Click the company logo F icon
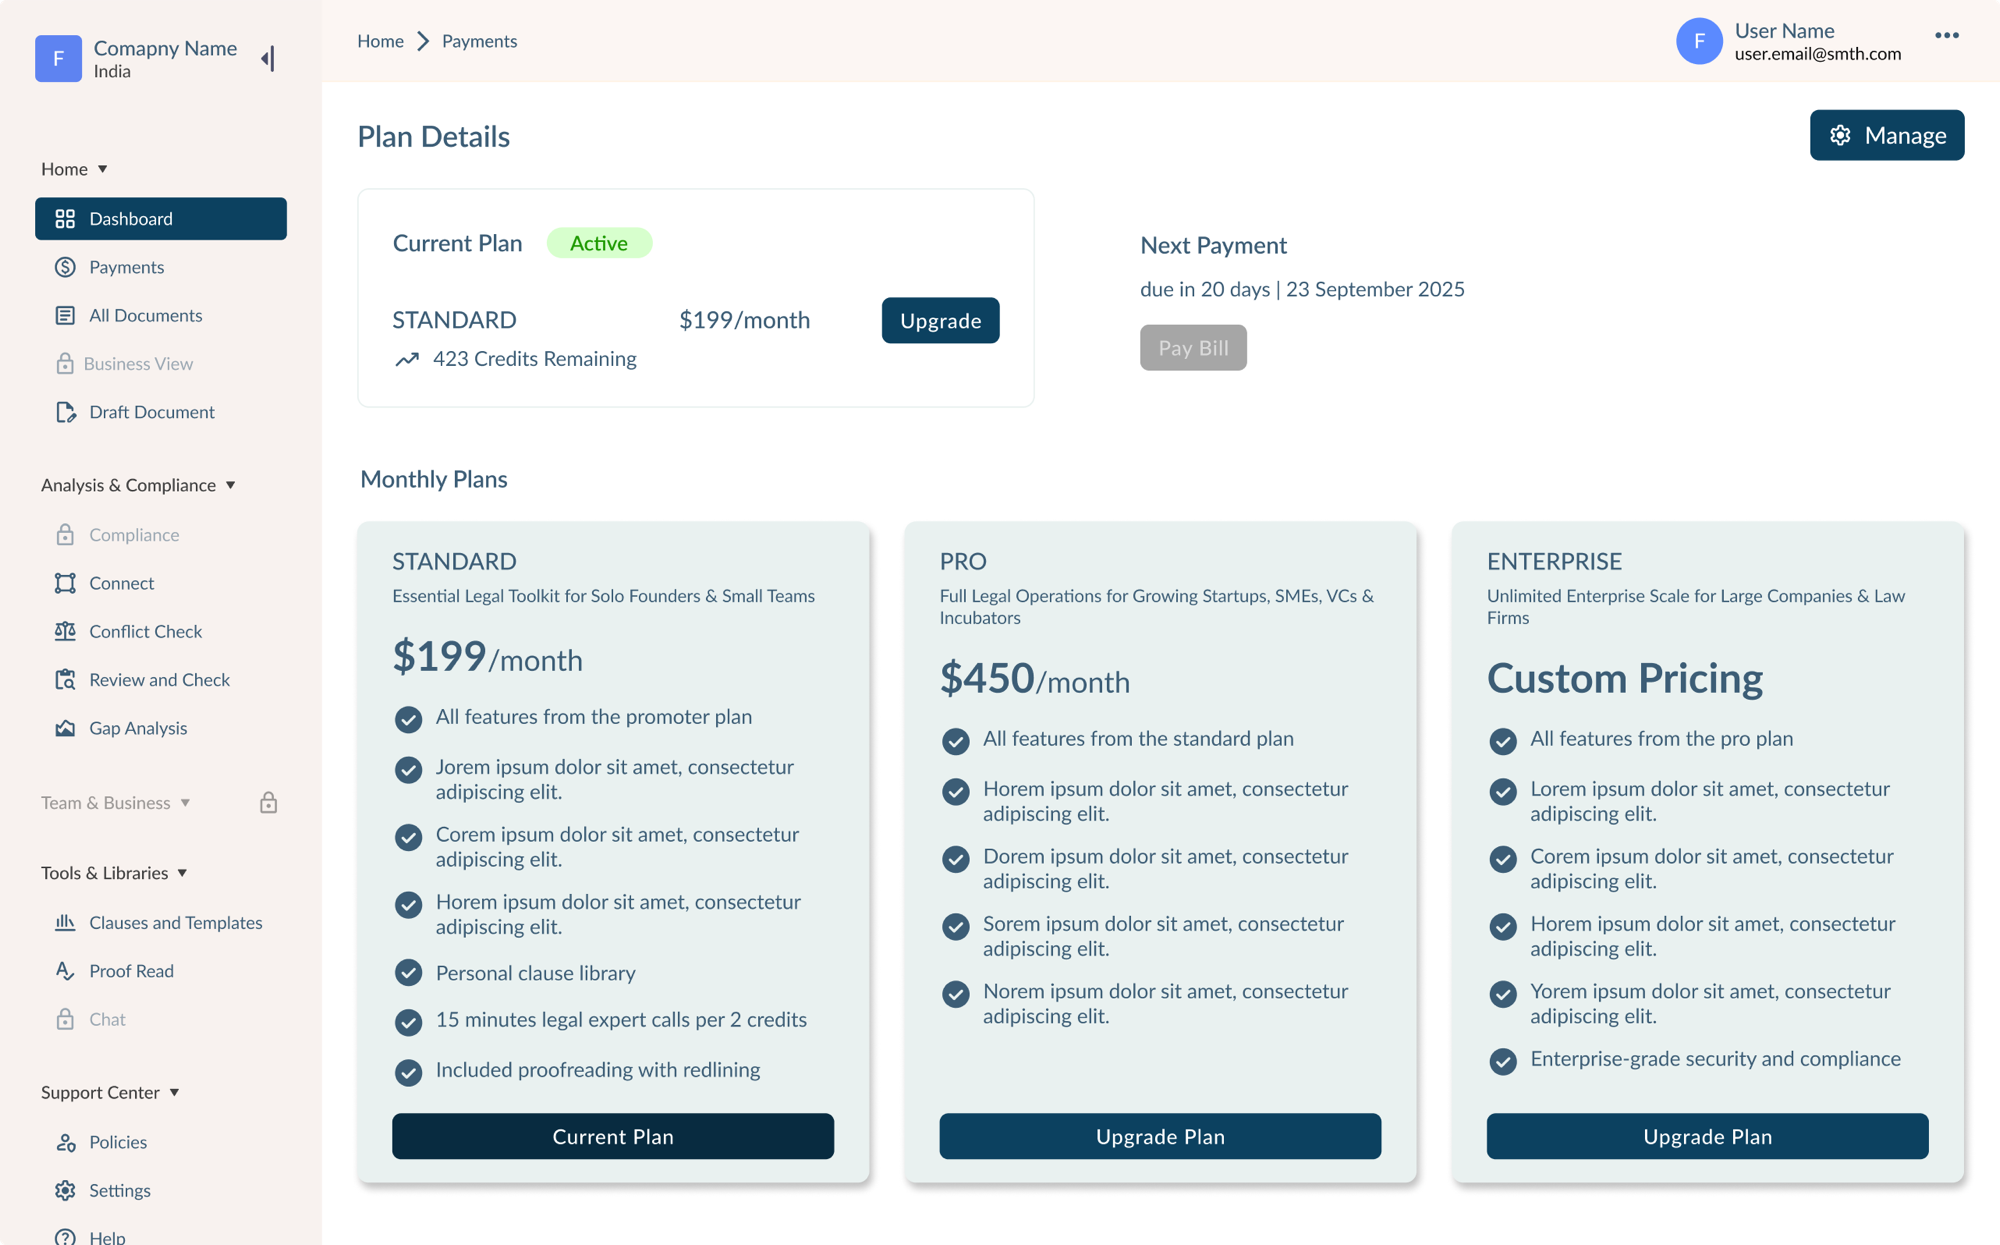2000x1245 pixels. (58, 59)
